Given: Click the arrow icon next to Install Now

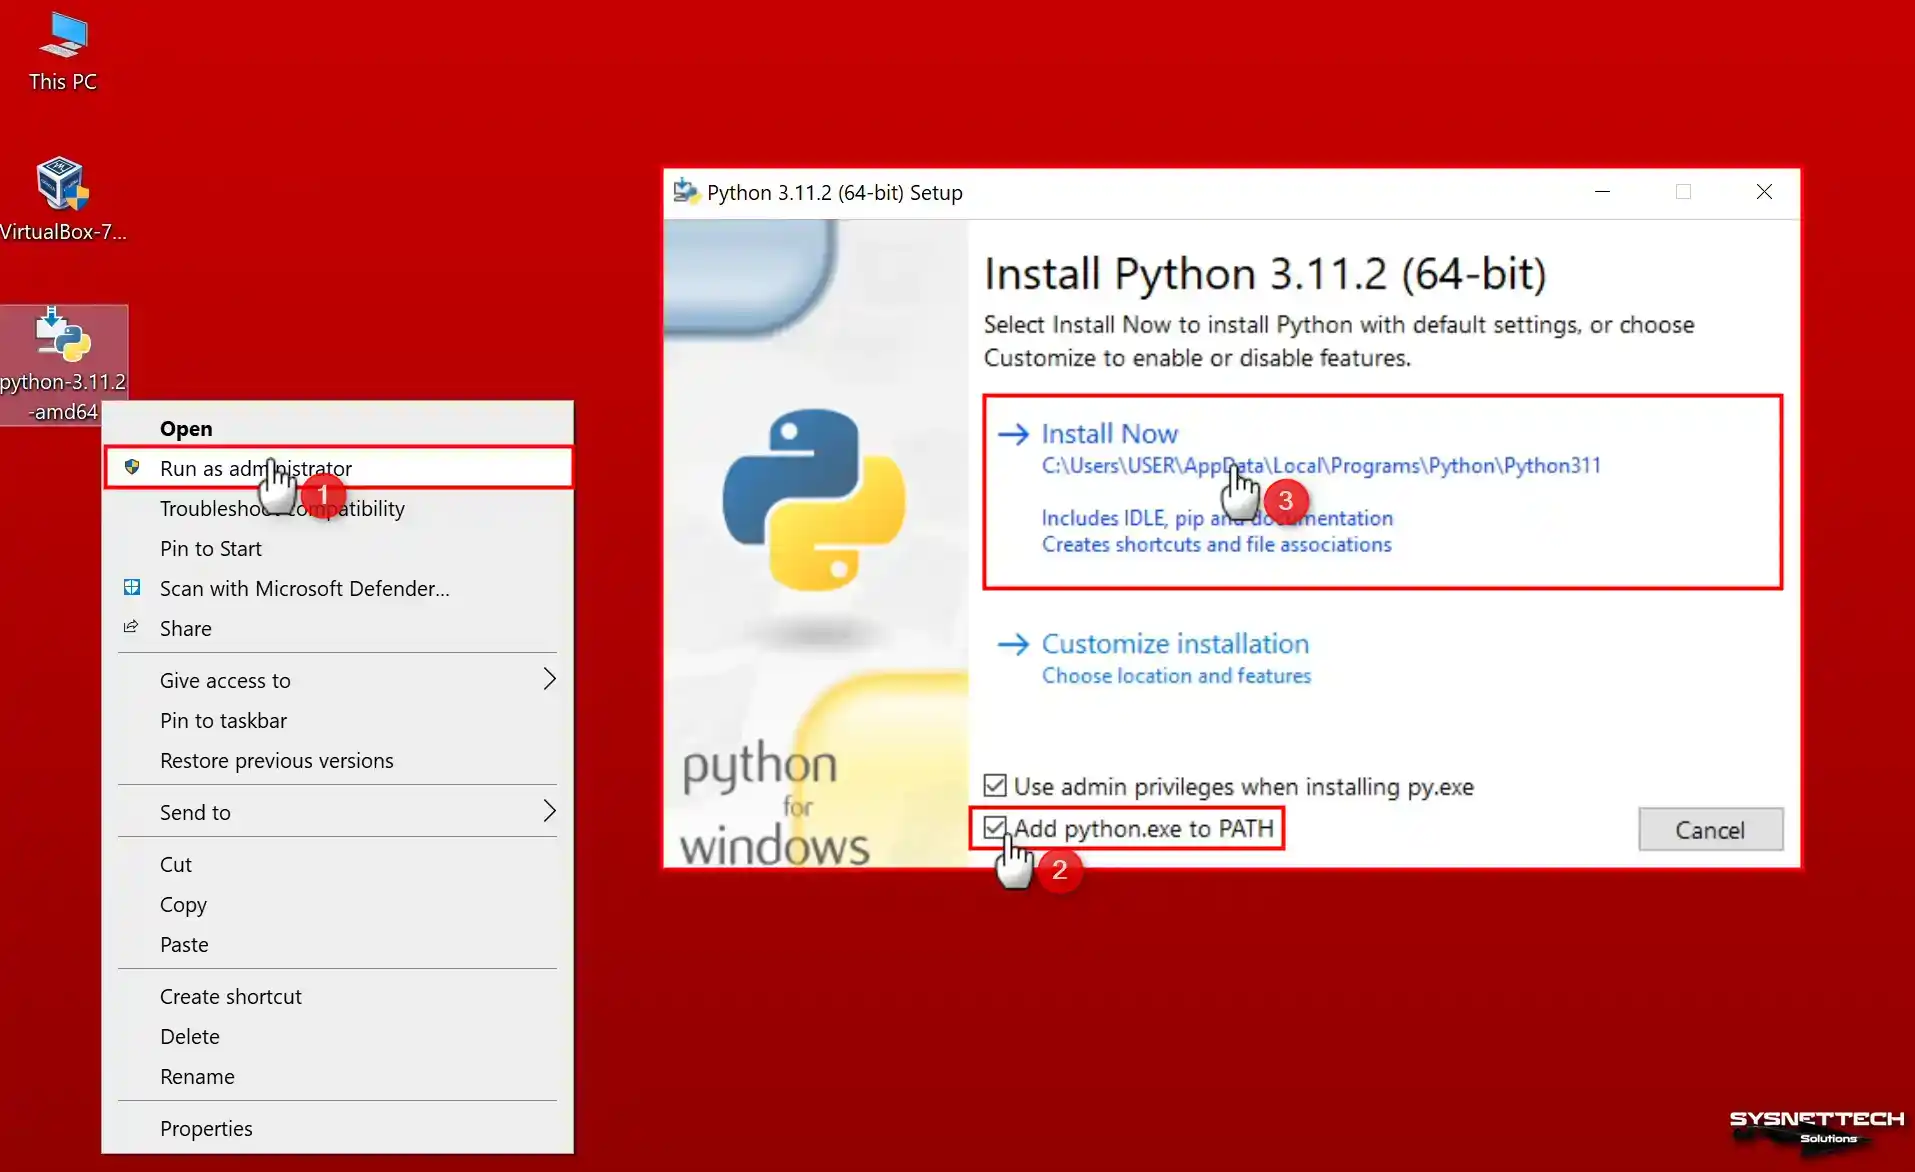Looking at the screenshot, I should pos(1013,433).
